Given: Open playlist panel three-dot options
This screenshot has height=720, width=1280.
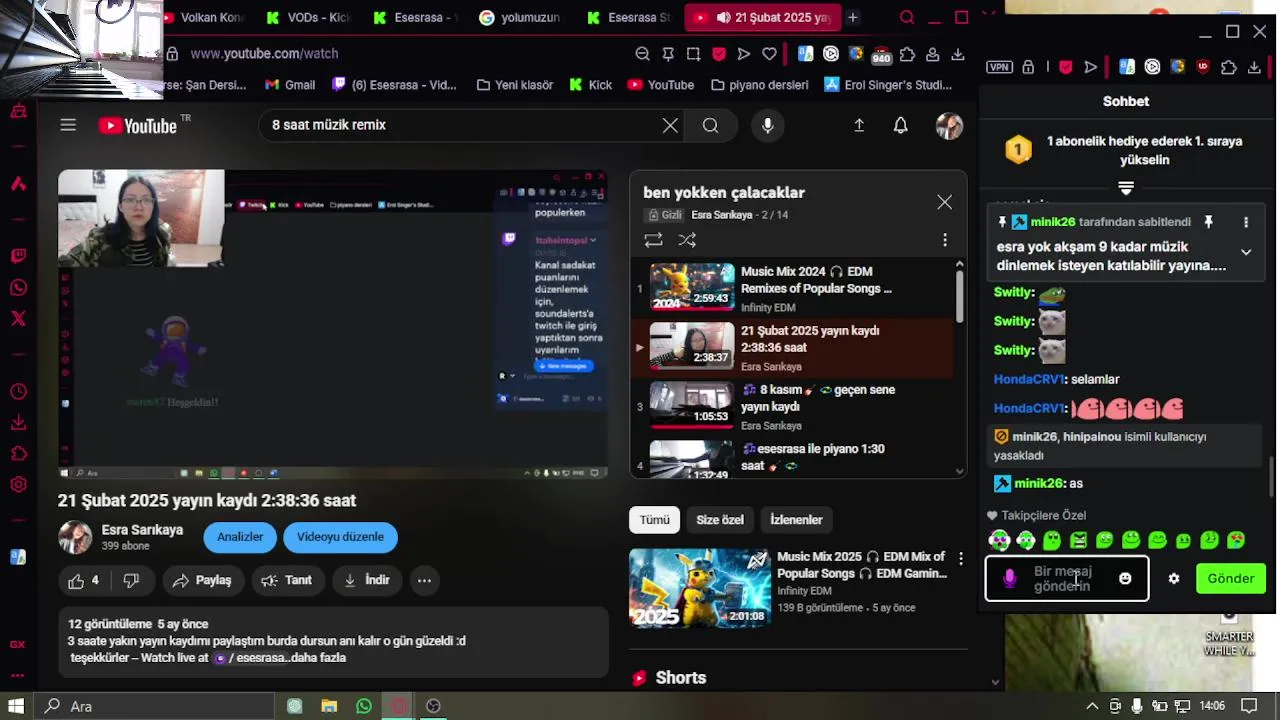Looking at the screenshot, I should (x=944, y=240).
